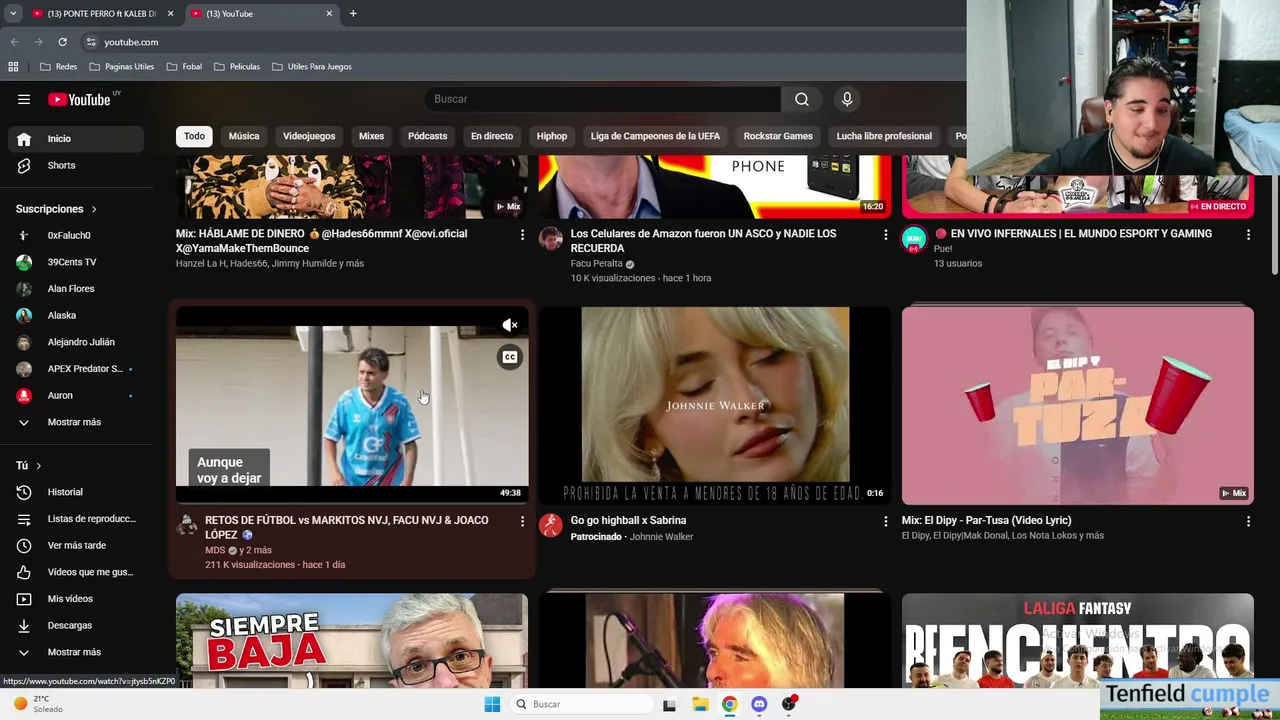Image resolution: width=1280 pixels, height=720 pixels.
Task: Open Peliculas bookmarks folder
Action: (237, 67)
